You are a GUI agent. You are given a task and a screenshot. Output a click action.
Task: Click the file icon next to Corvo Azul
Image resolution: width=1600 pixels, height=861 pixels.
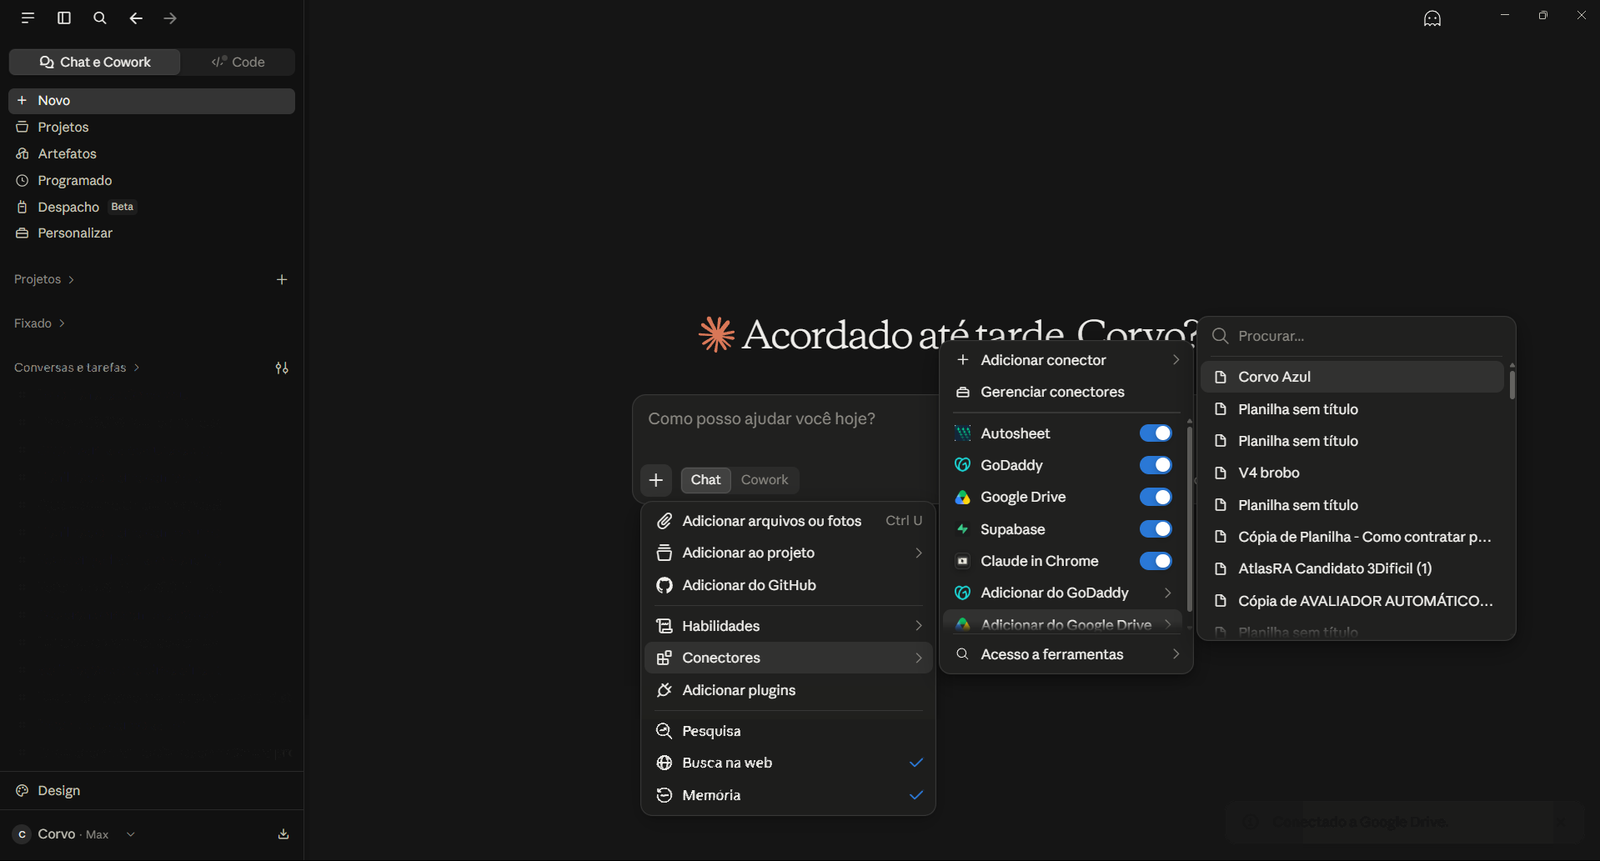1220,377
